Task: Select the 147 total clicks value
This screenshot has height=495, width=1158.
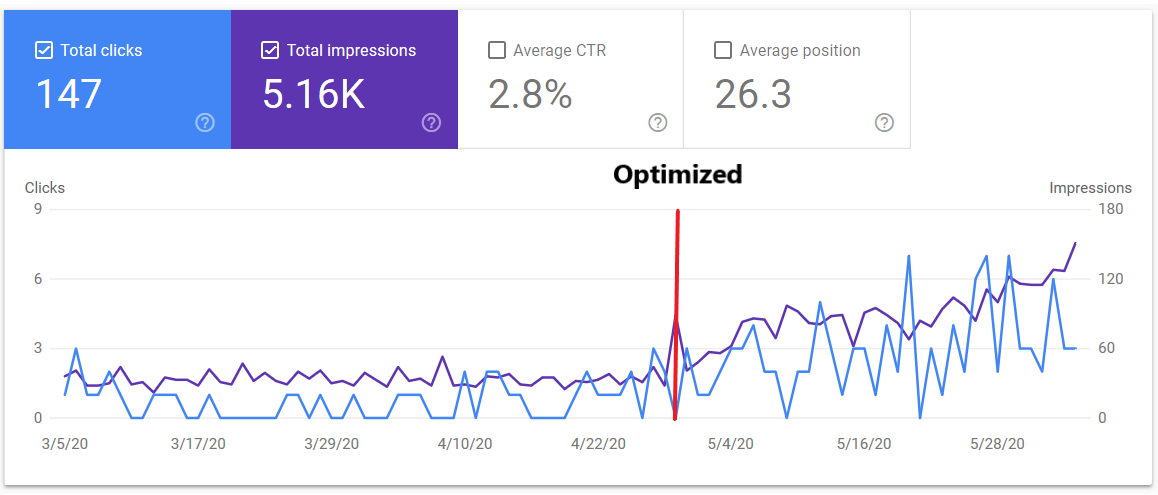Action: 69,94
